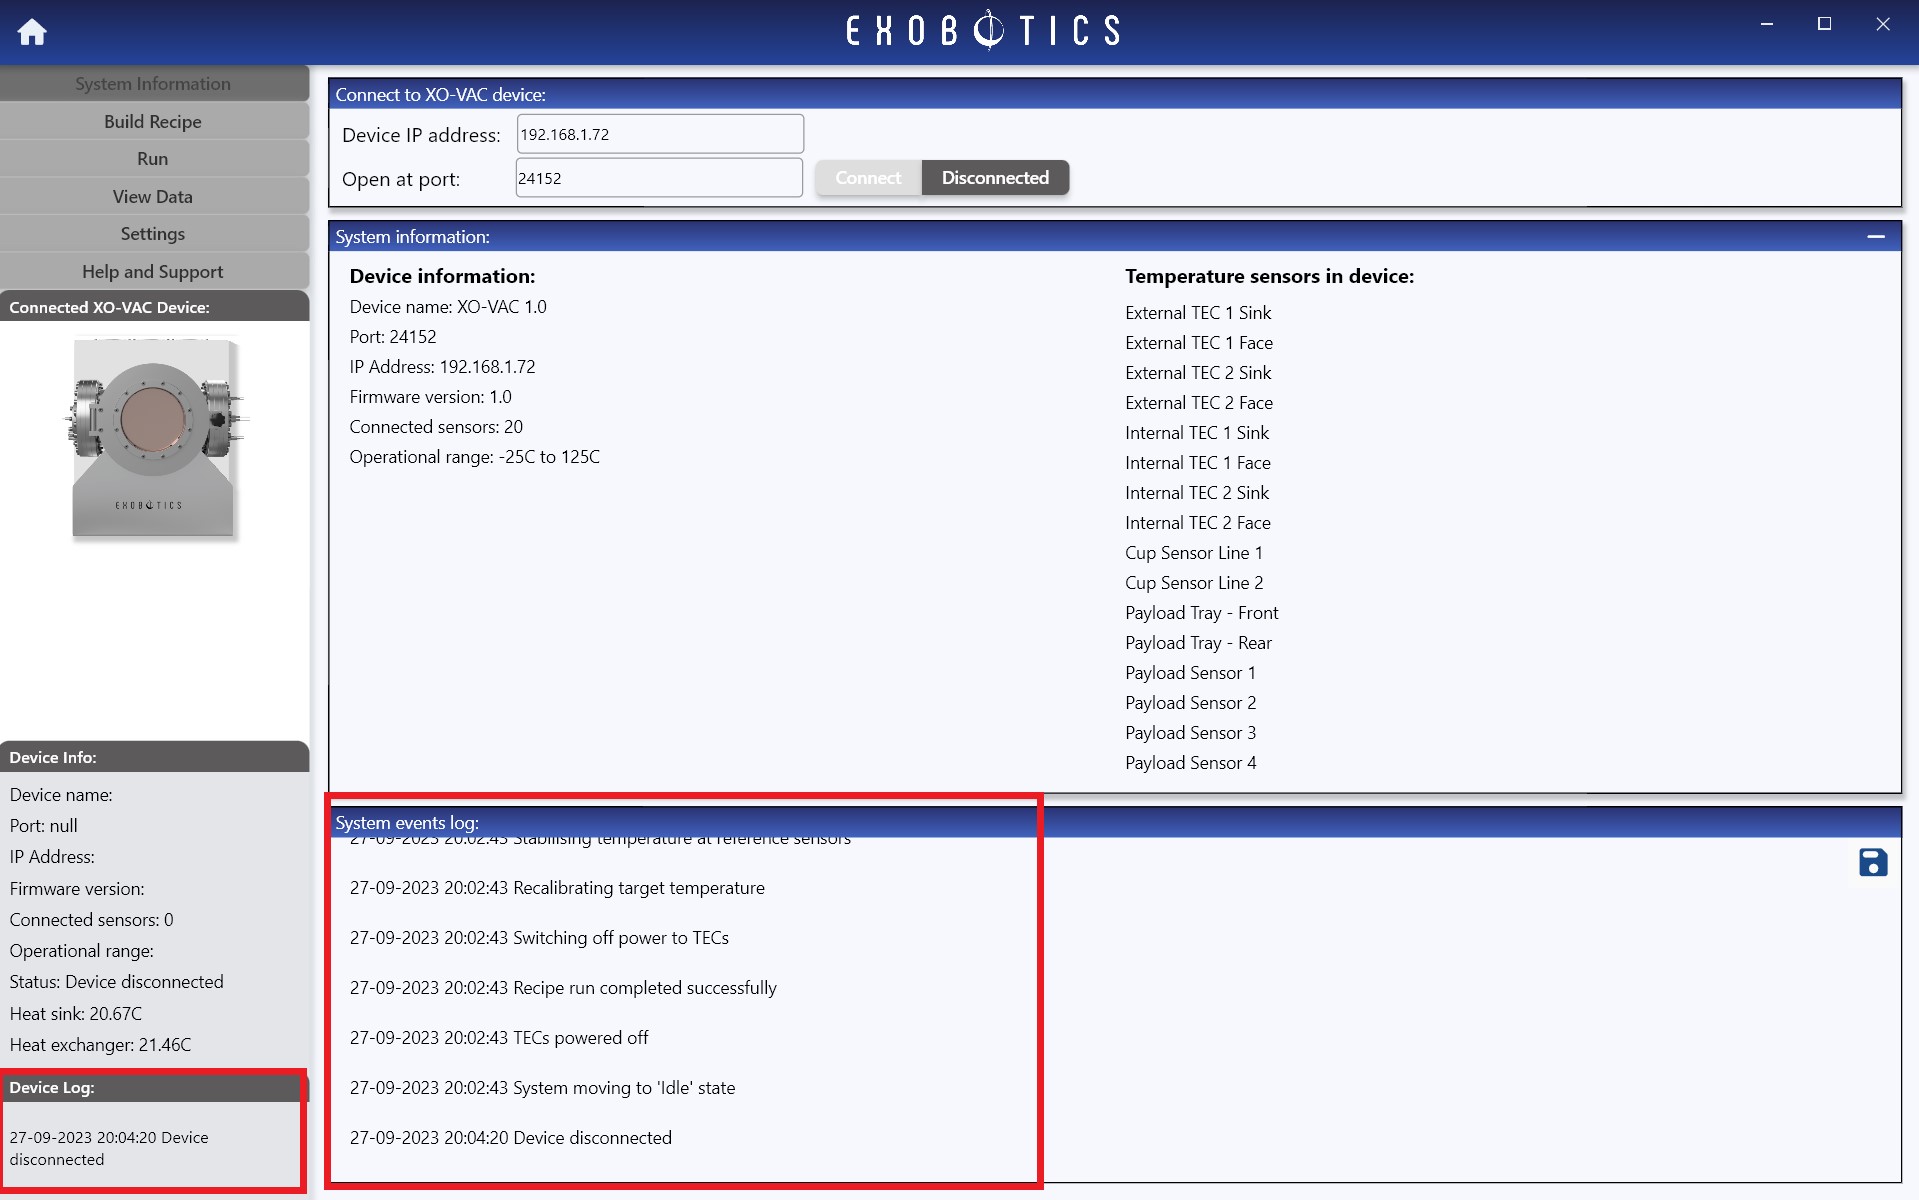
Task: Maximize the application window
Action: tap(1824, 24)
